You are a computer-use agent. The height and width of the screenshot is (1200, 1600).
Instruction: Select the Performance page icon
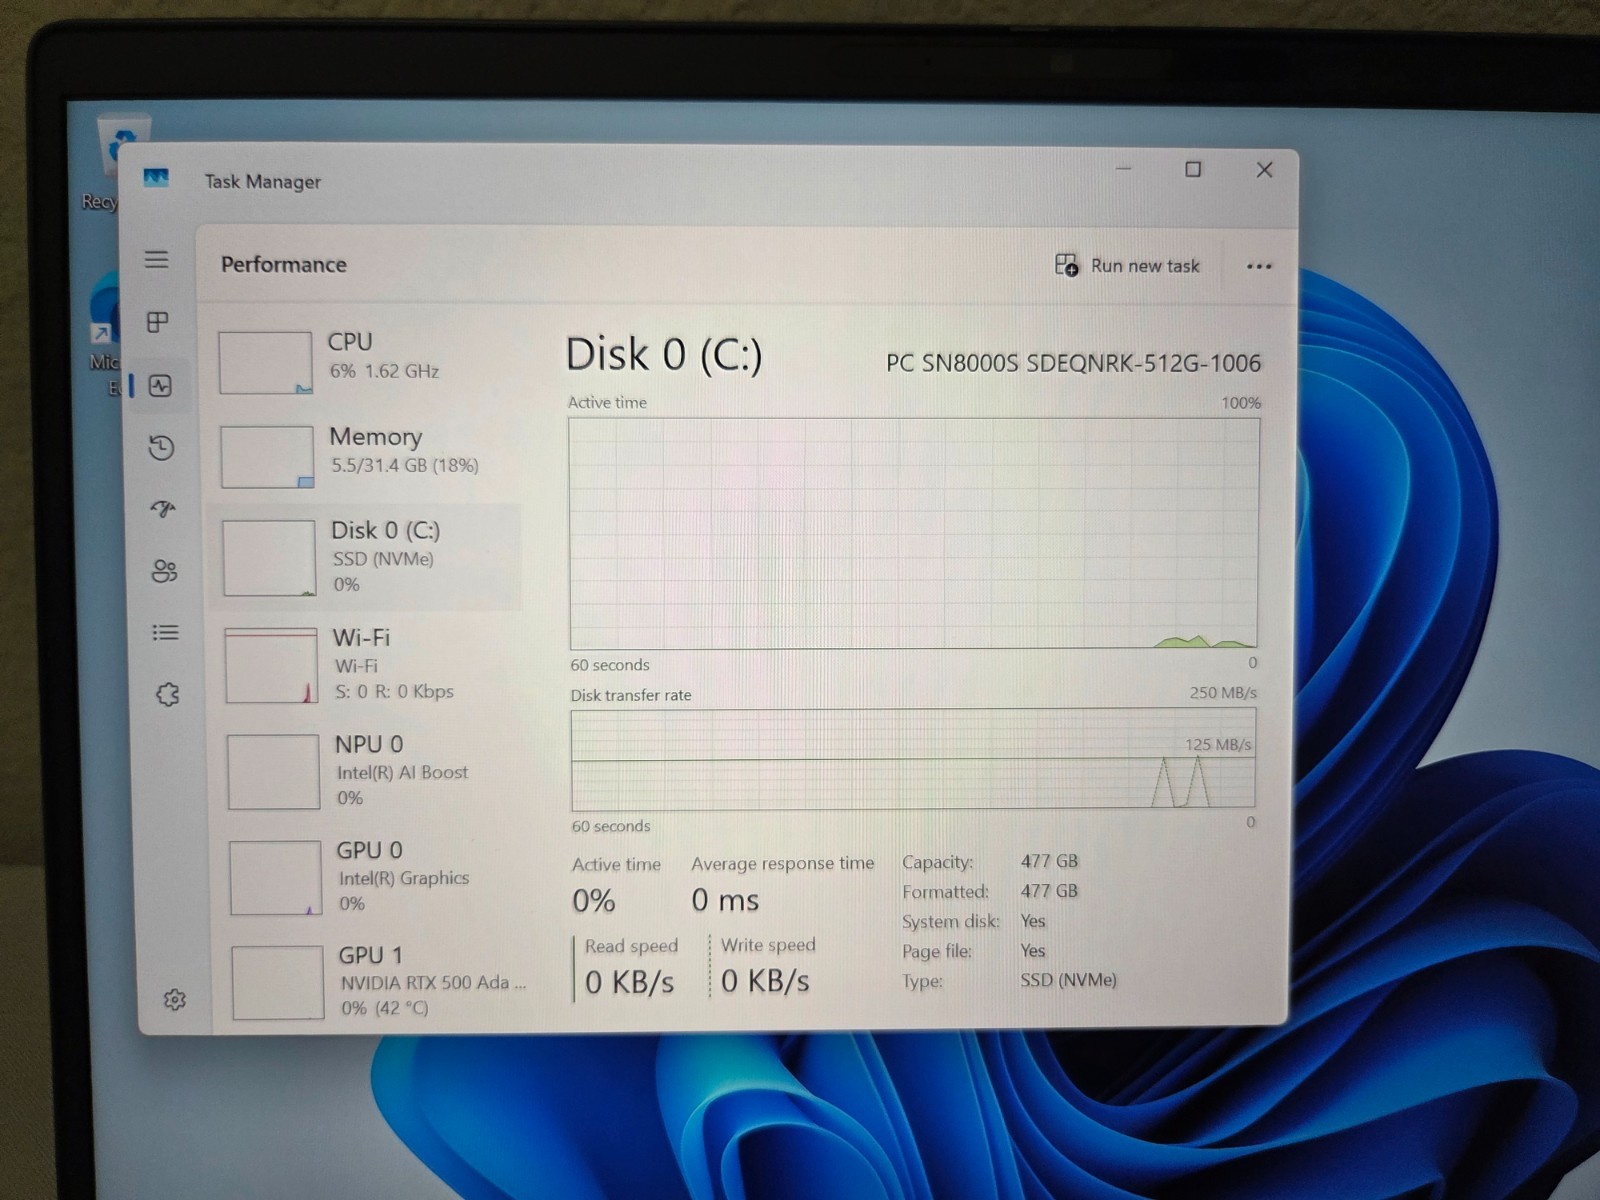coord(160,386)
